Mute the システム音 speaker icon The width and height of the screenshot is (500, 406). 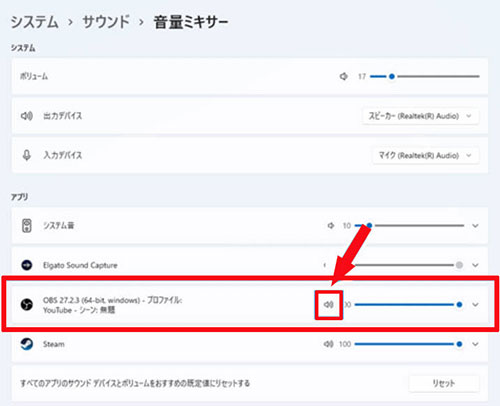tap(331, 226)
